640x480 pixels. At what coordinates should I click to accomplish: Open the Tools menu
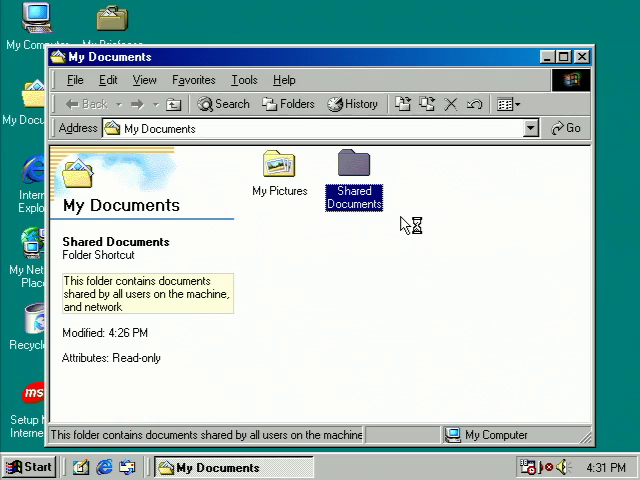coord(244,80)
